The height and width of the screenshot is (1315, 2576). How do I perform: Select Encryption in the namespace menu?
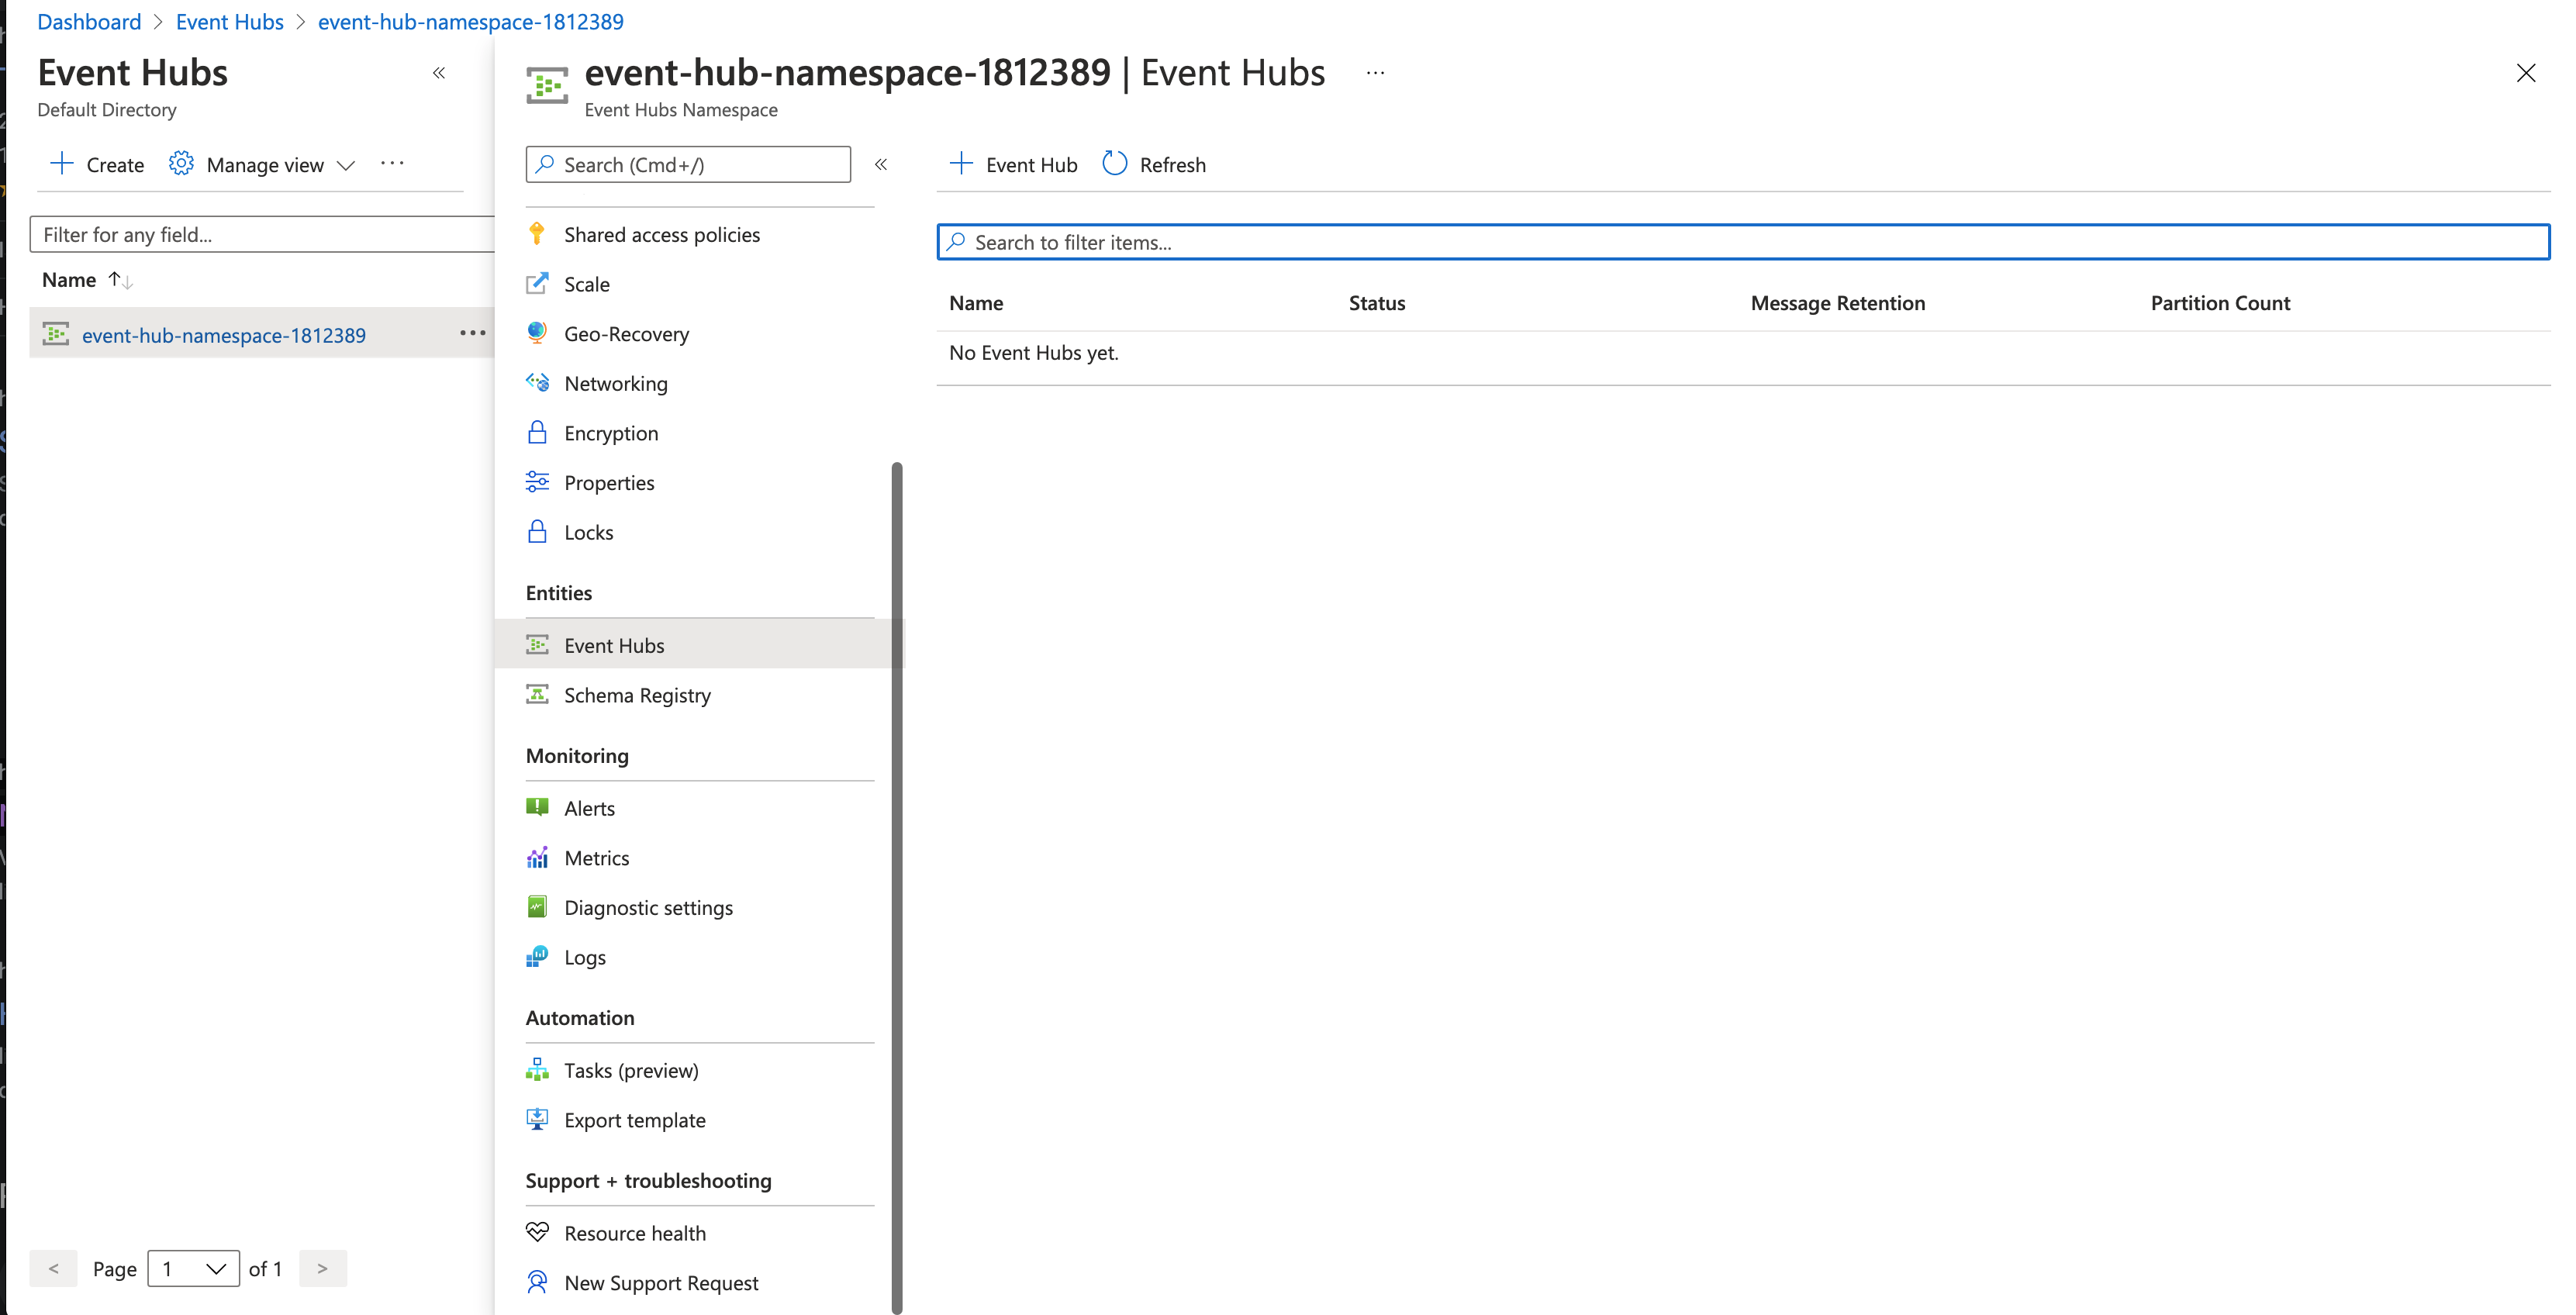[x=610, y=432]
